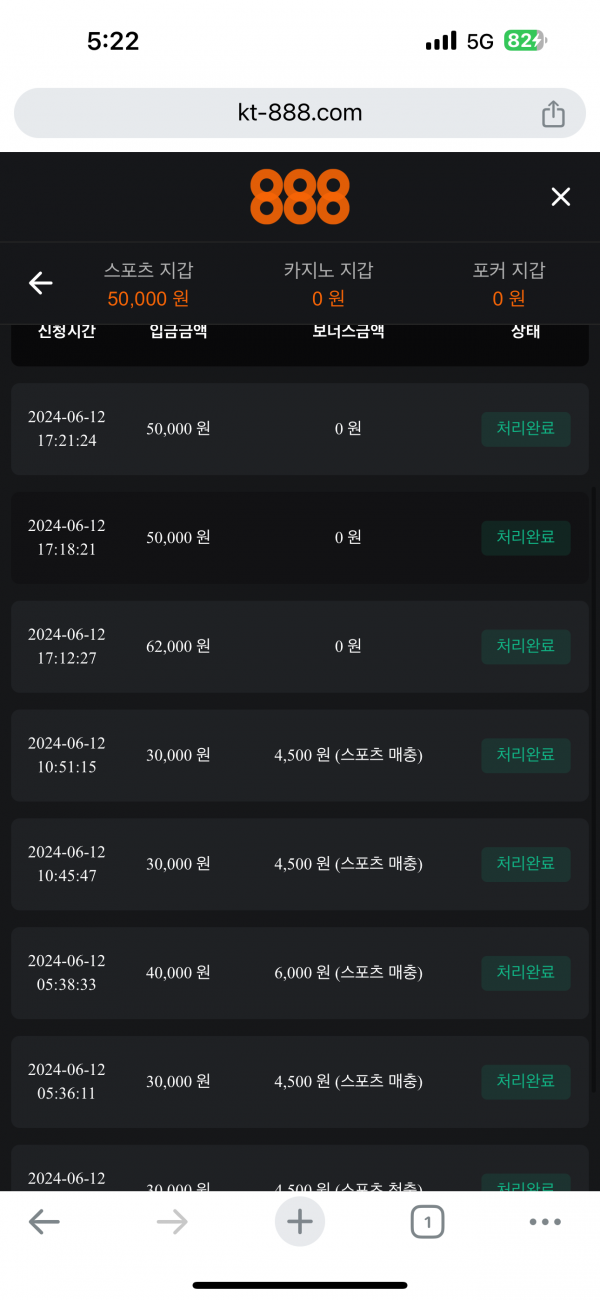Tap browser back navigation arrow

tap(44, 1221)
